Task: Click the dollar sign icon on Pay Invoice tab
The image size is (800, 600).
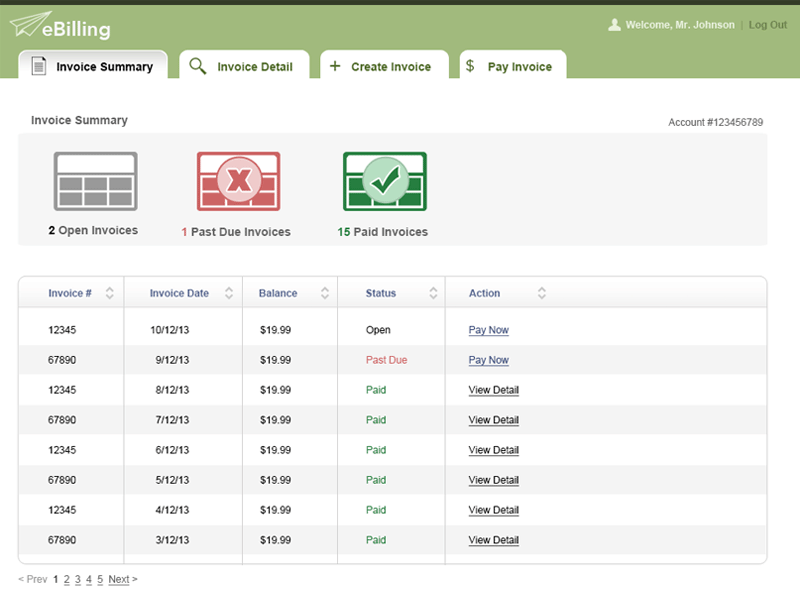Action: pyautogui.click(x=468, y=65)
